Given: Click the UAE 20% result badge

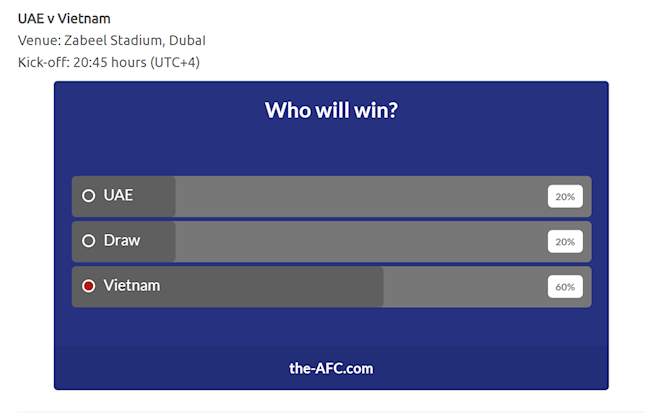Looking at the screenshot, I should (565, 197).
